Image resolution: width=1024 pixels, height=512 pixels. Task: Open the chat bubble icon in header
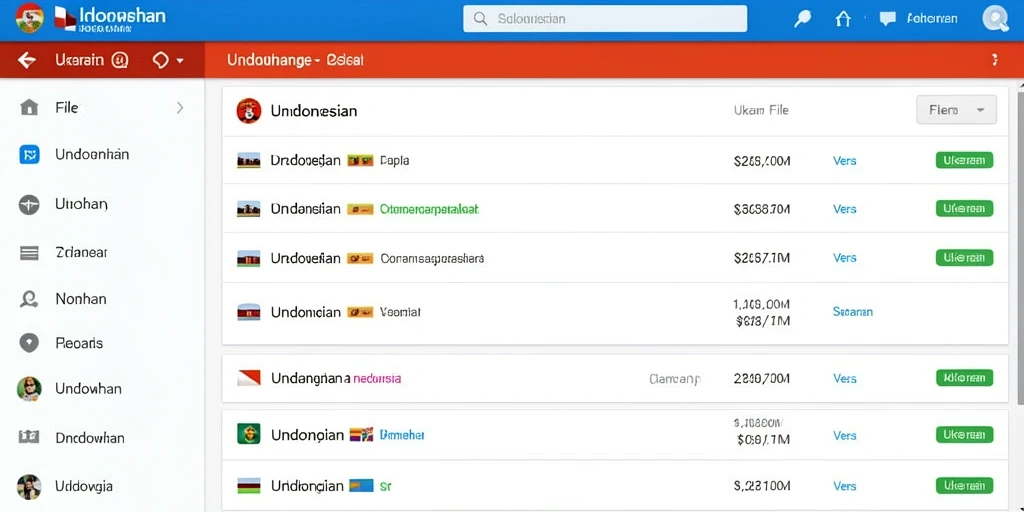(888, 19)
